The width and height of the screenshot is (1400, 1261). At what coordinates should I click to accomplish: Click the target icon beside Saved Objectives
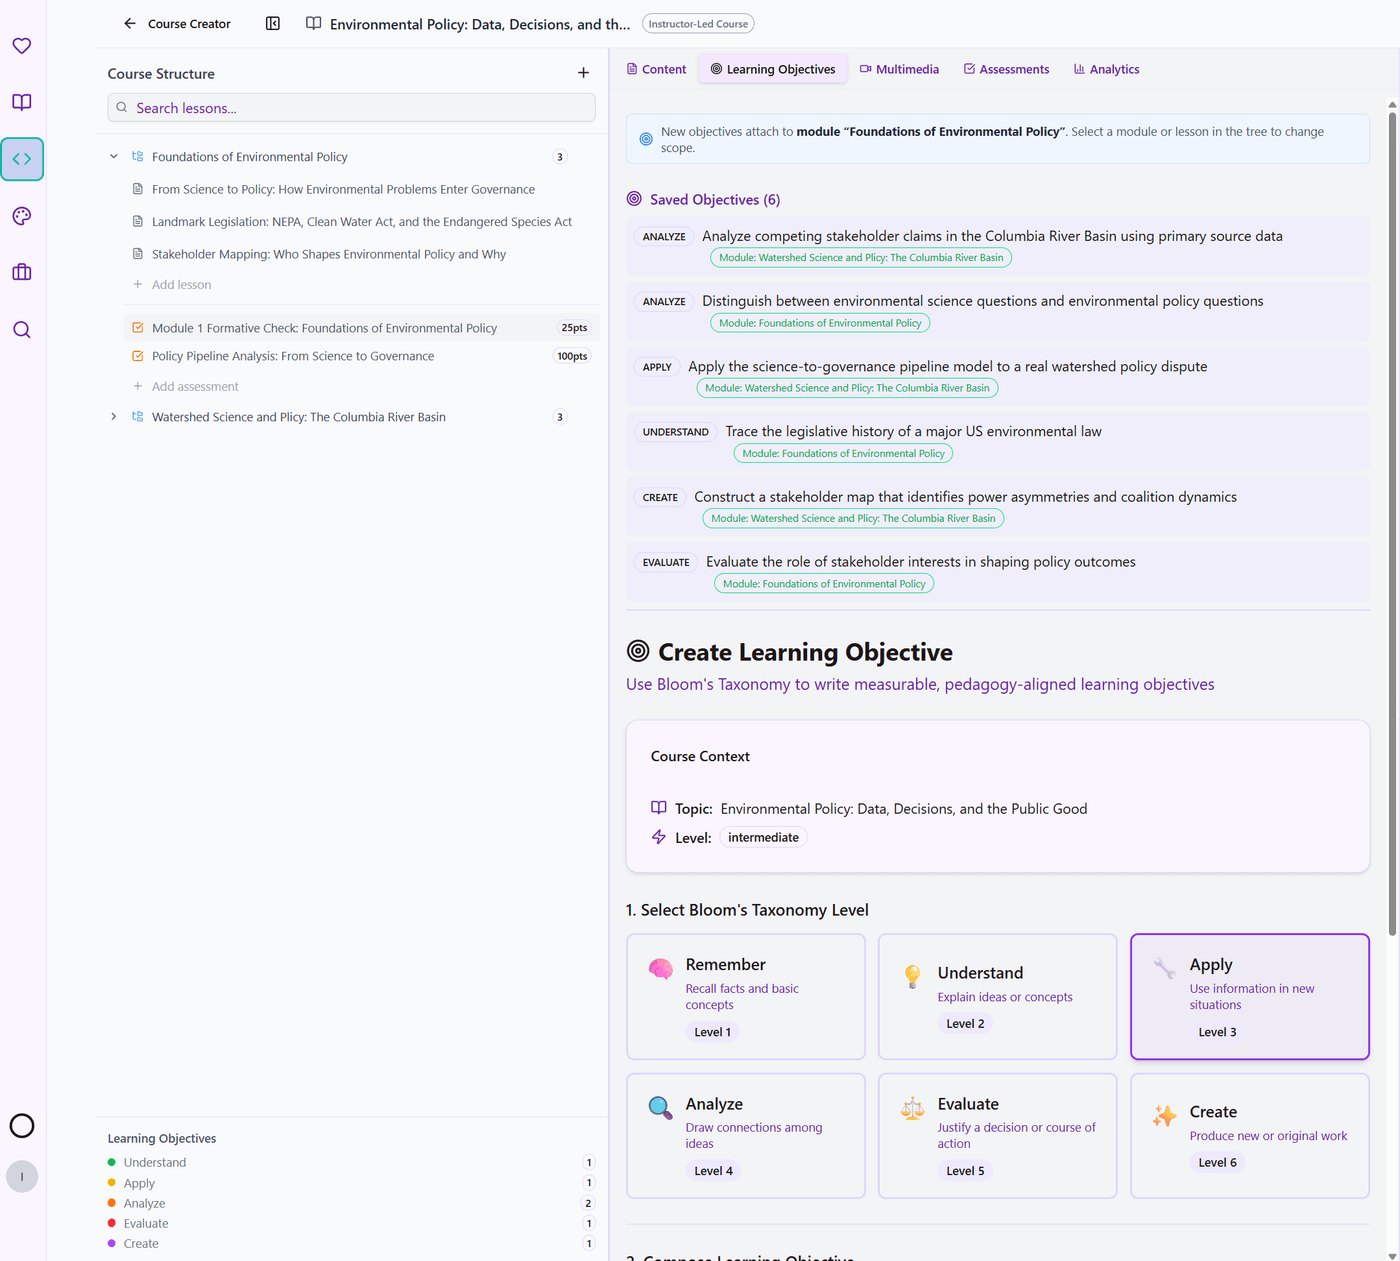pyautogui.click(x=634, y=199)
